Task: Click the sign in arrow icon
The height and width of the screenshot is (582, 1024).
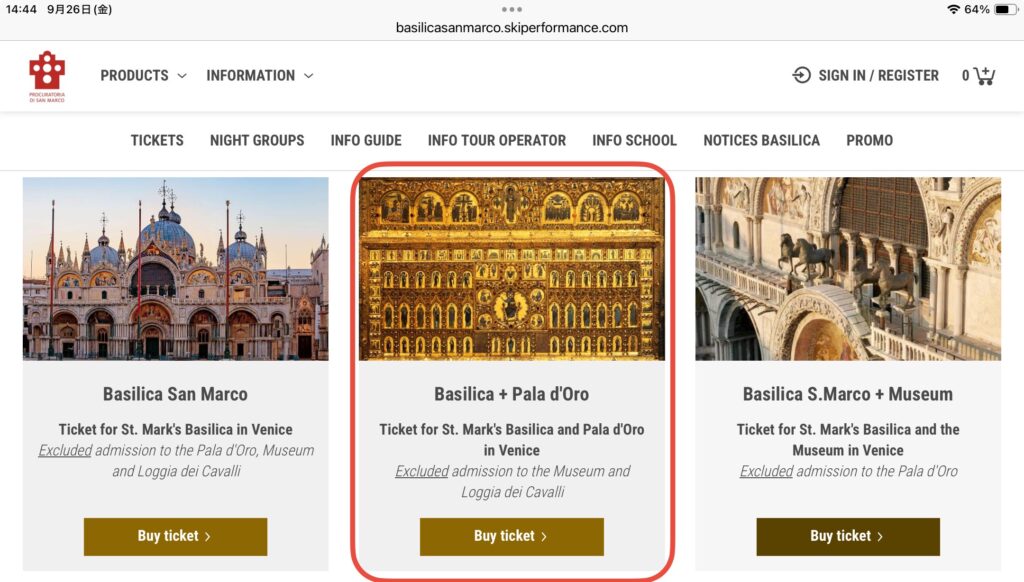Action: (x=801, y=75)
